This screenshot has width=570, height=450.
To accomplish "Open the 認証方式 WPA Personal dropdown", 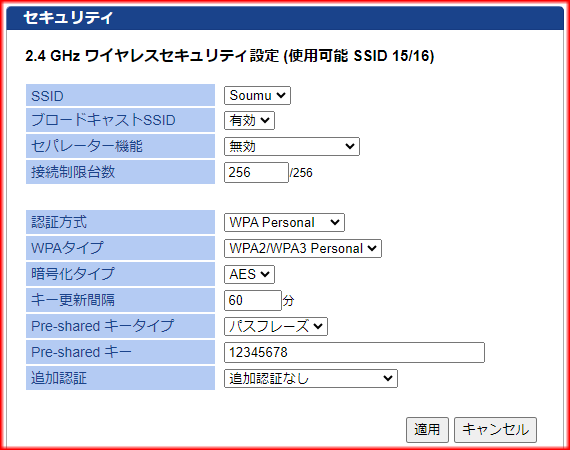I will coord(284,222).
